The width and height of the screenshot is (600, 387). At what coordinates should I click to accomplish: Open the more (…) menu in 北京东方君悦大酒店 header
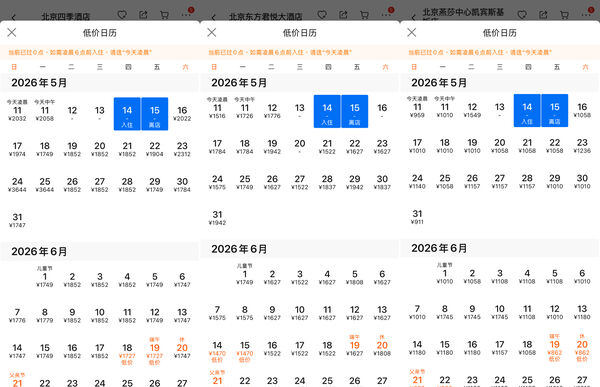click(386, 15)
